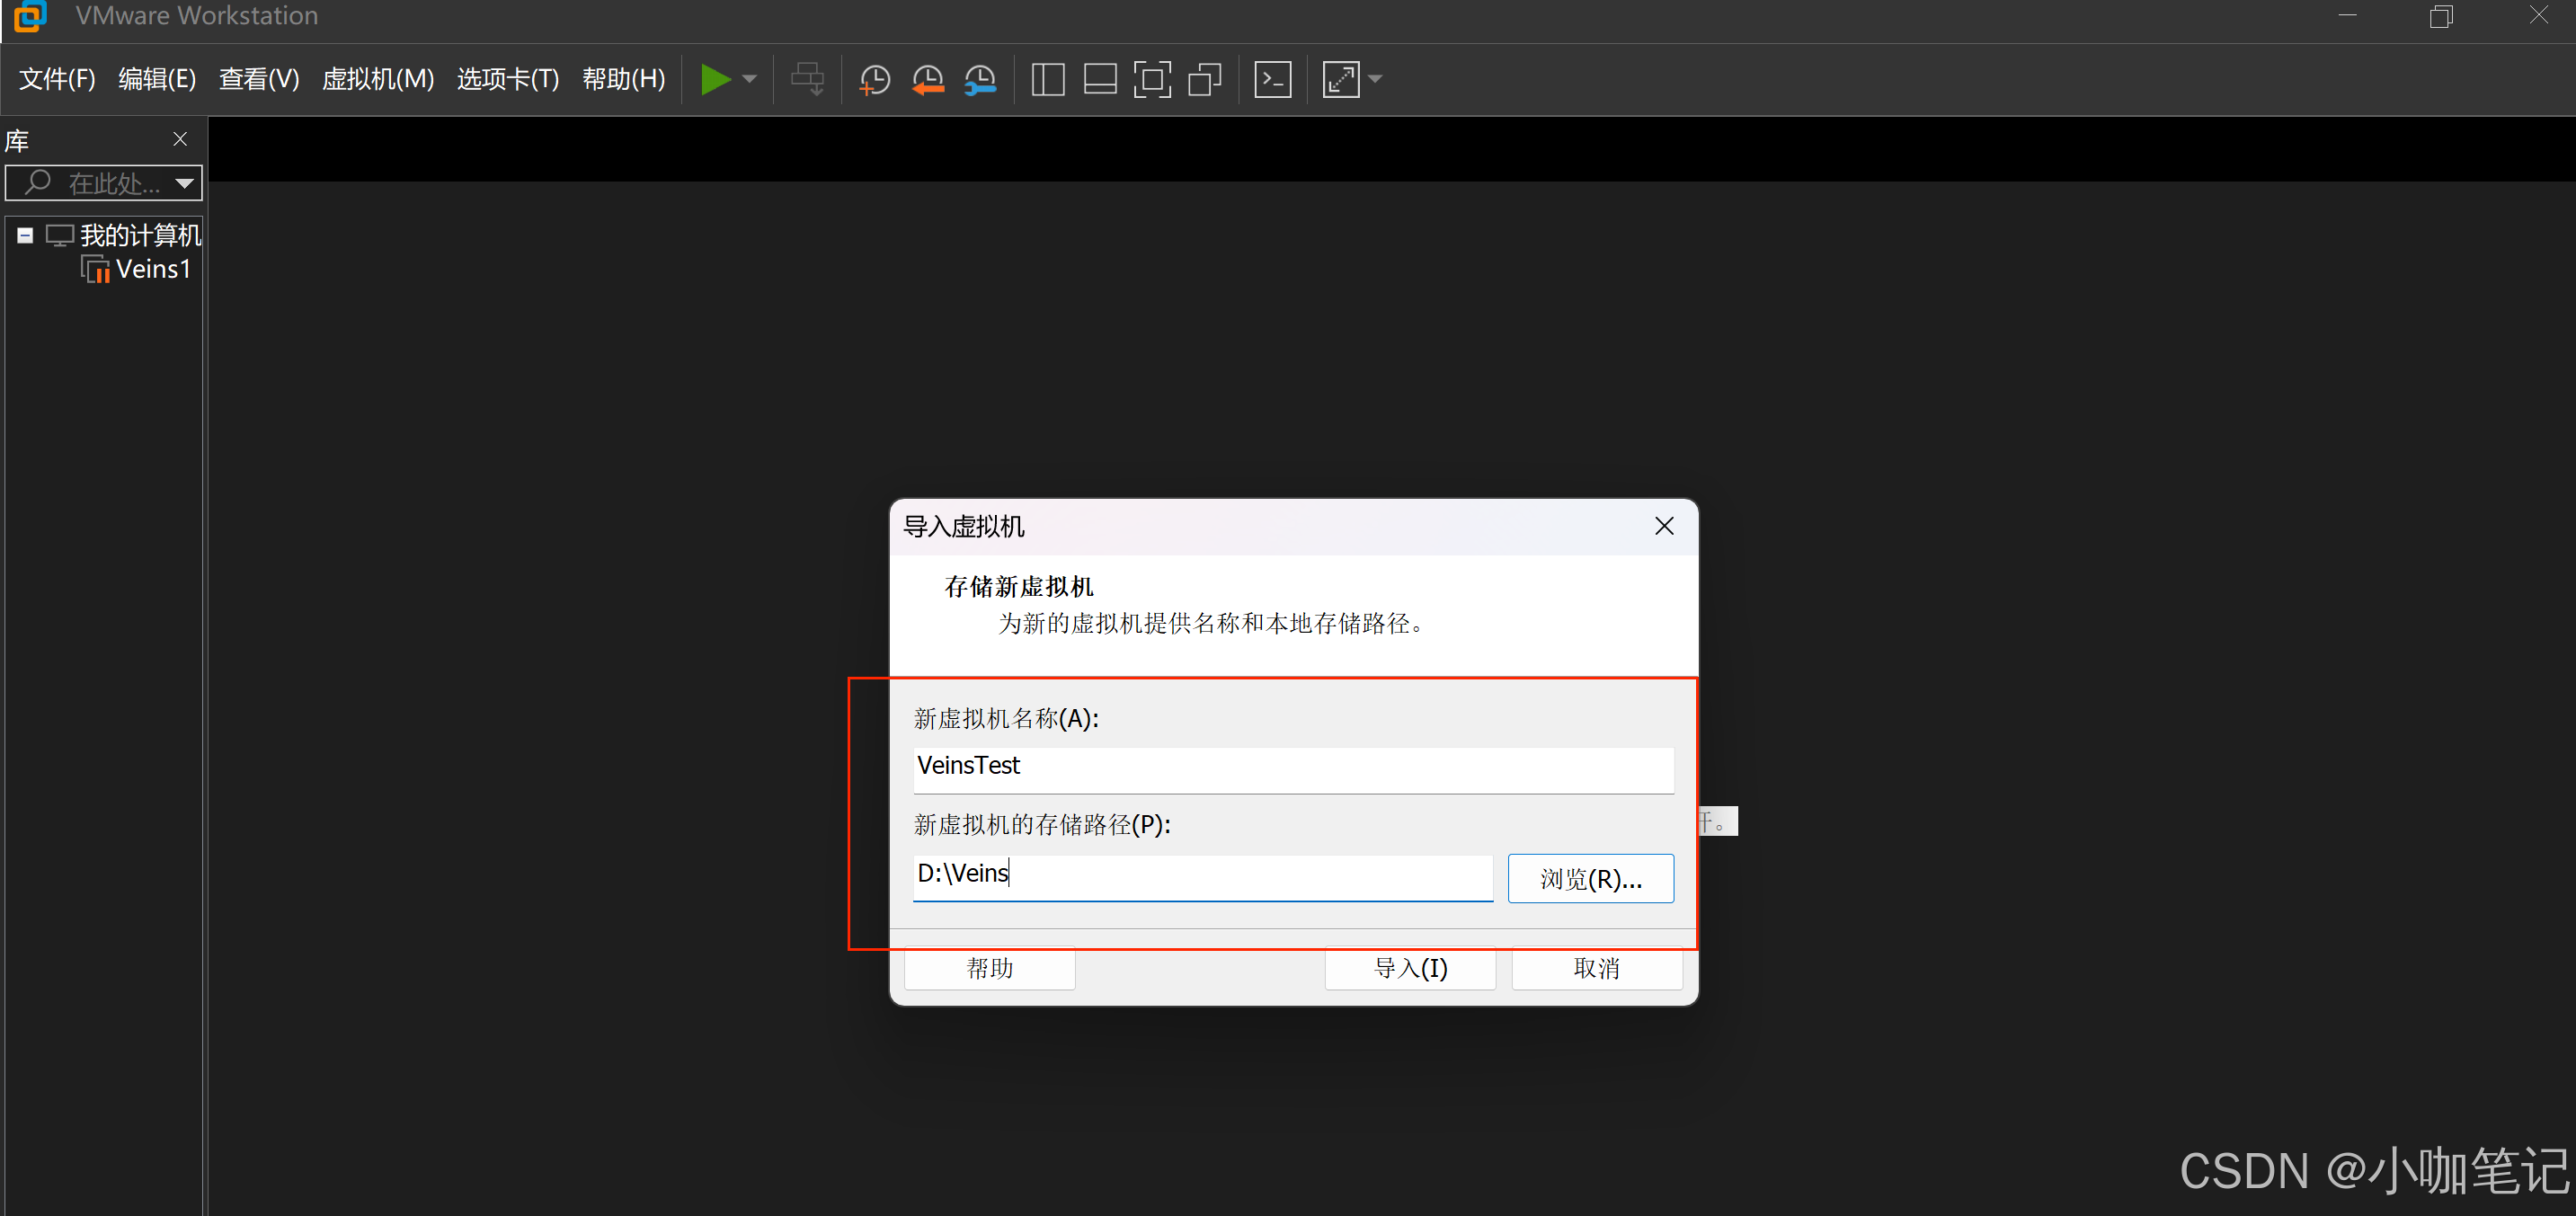Open the snapshot manager icon

(980, 80)
